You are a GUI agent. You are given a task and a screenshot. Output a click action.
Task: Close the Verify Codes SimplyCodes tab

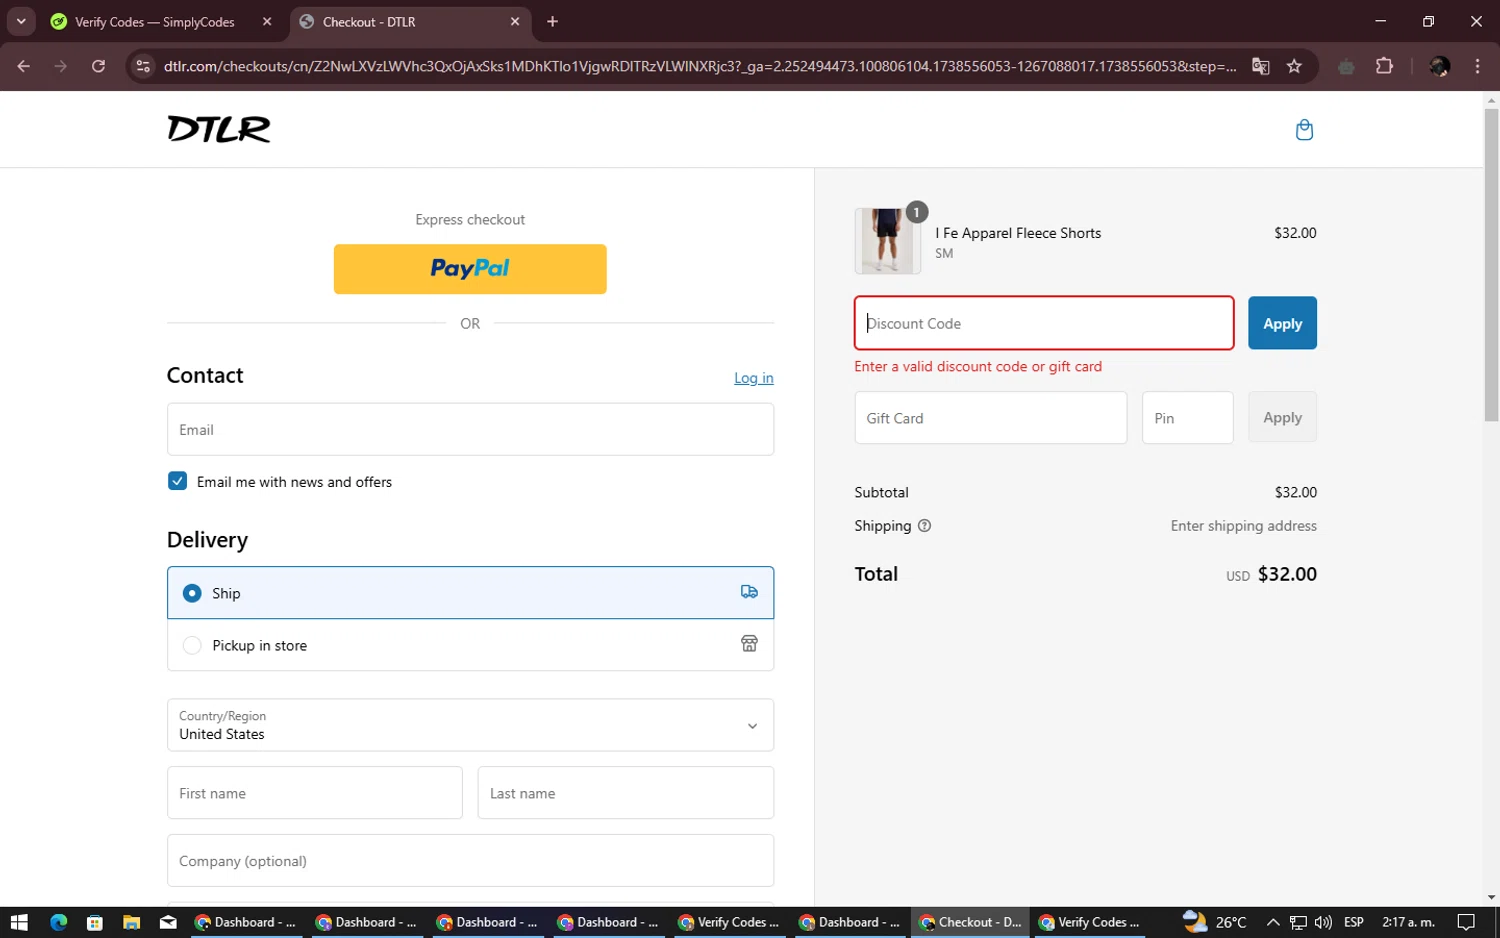[x=267, y=21]
